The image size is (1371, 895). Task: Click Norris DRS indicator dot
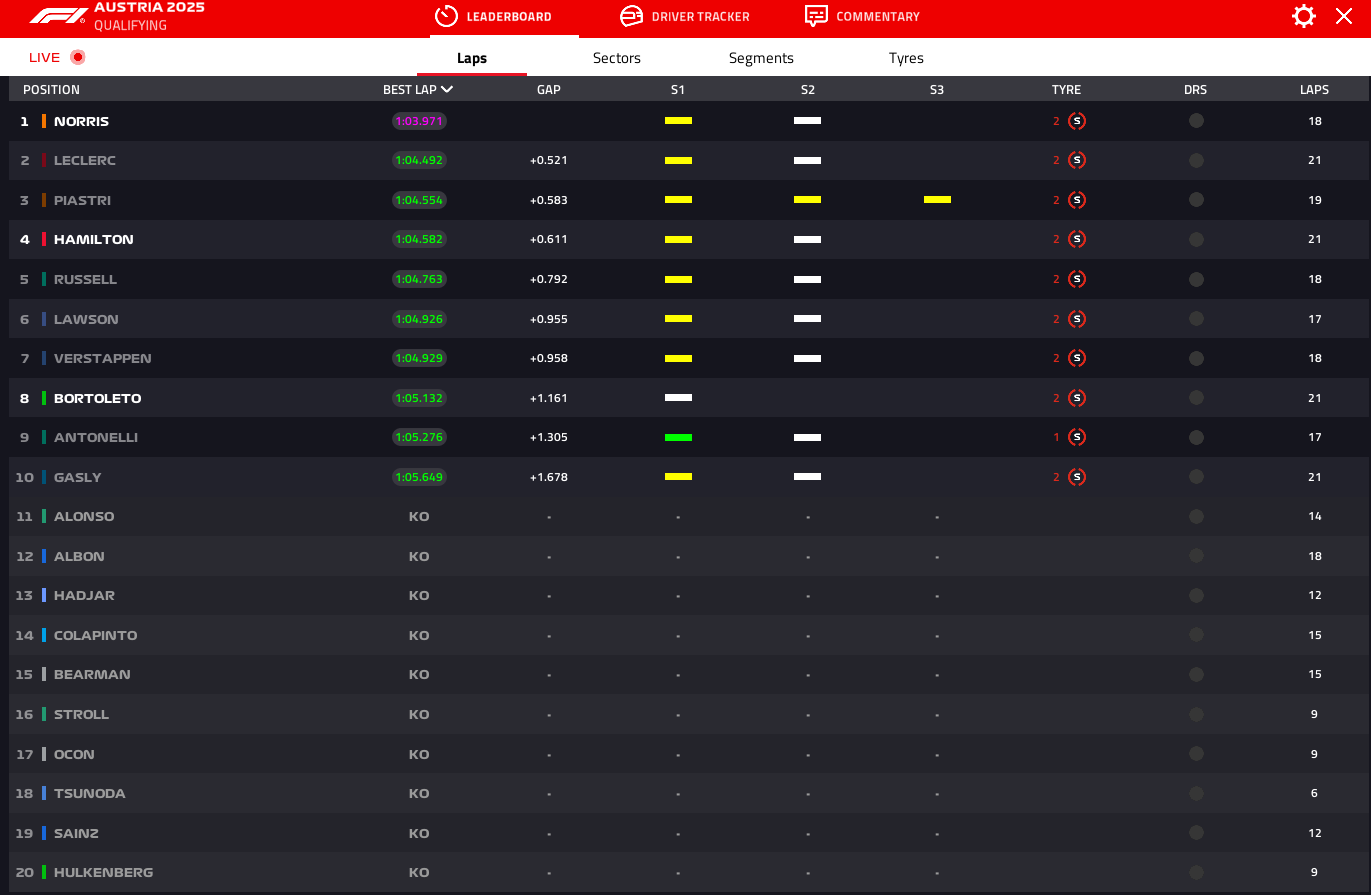[1196, 121]
